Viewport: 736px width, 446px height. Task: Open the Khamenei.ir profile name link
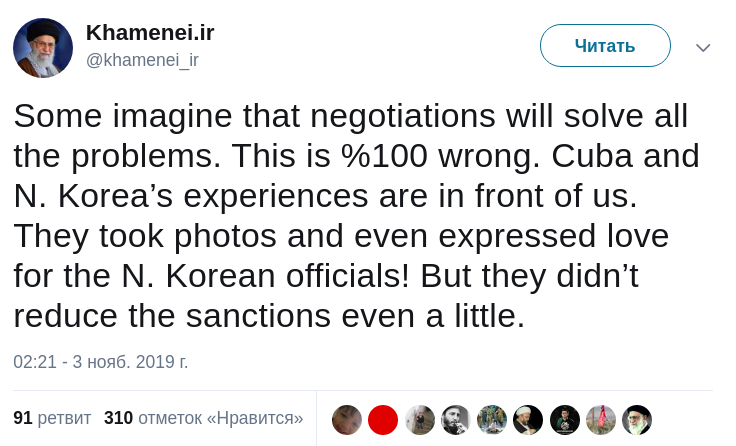point(150,33)
